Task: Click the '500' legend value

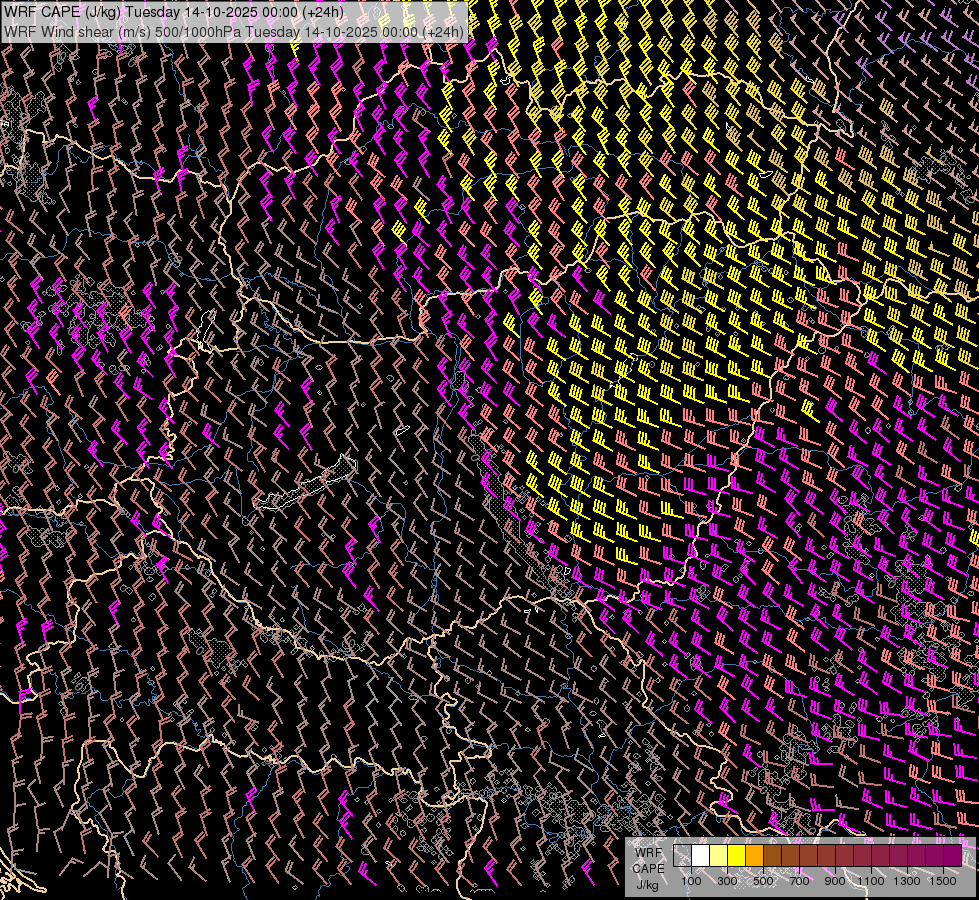Action: pos(763,881)
